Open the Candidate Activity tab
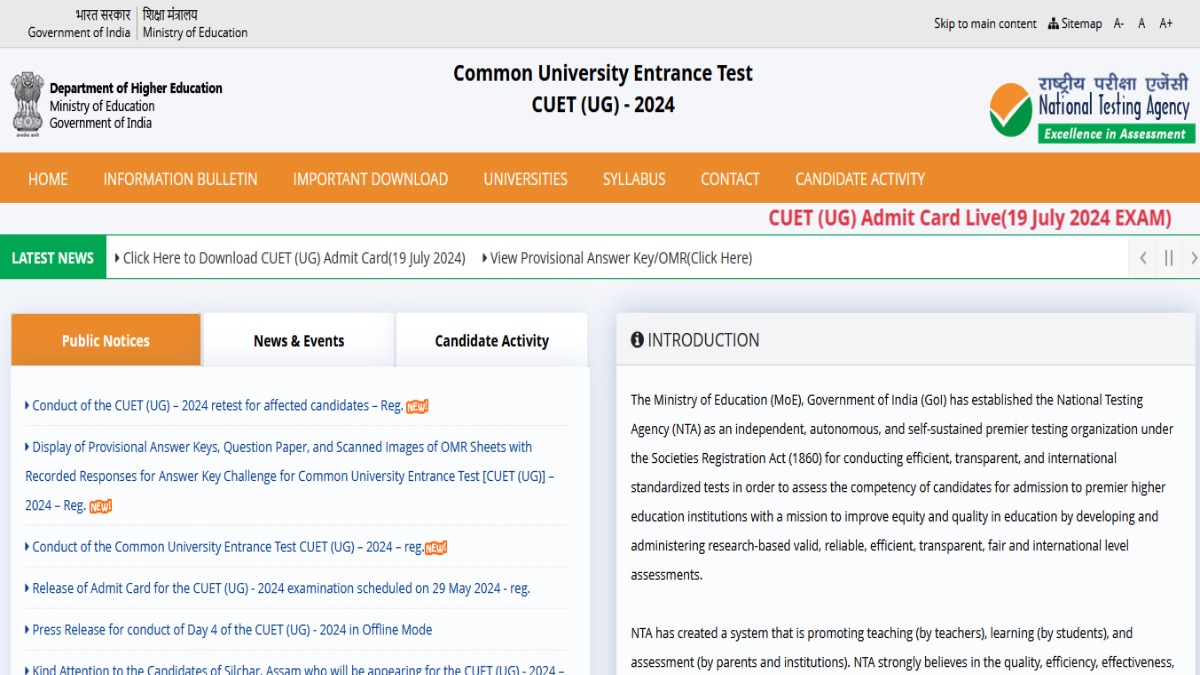 click(491, 340)
